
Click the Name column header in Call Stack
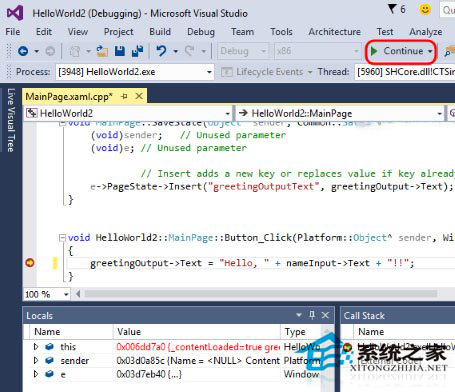[371, 332]
